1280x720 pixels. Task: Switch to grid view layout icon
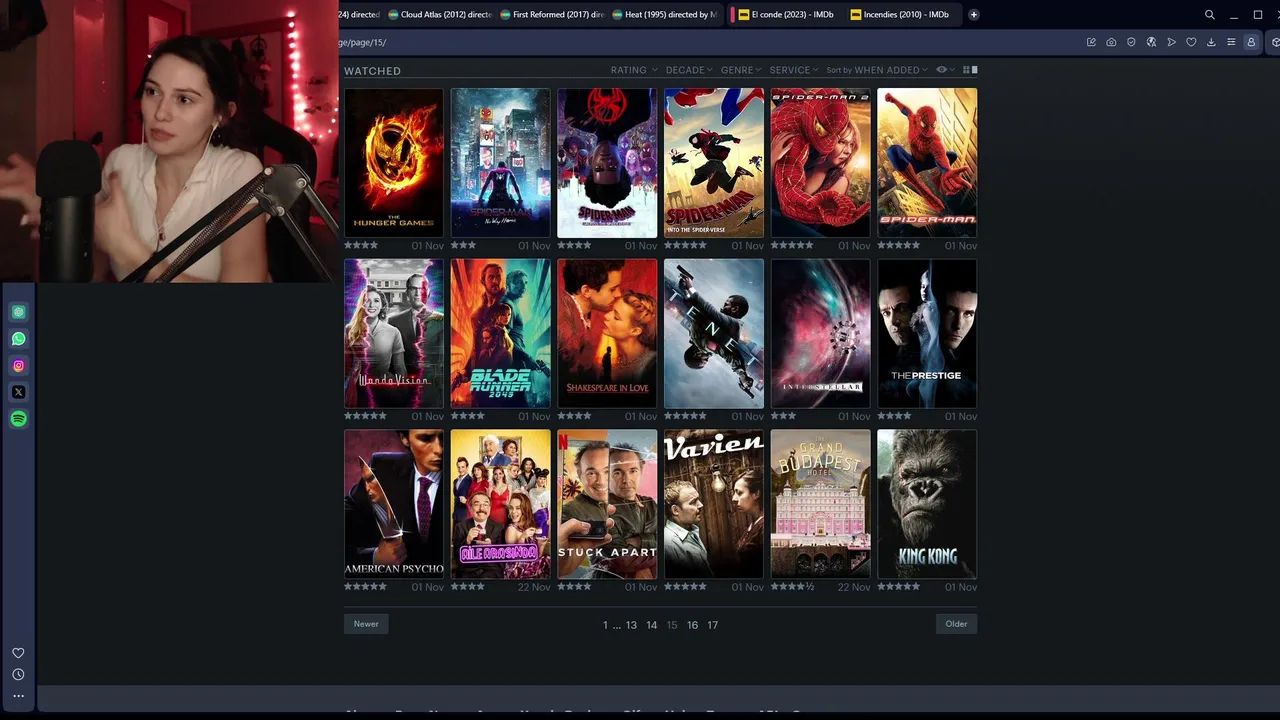click(966, 70)
